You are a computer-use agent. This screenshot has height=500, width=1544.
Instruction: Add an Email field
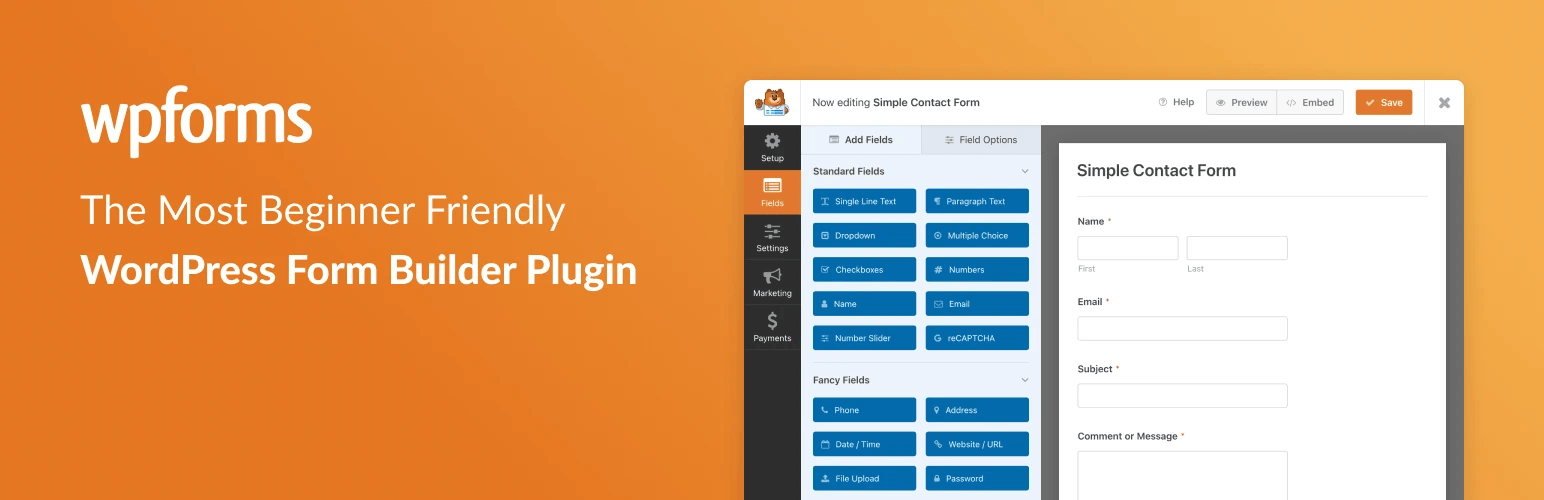tap(977, 303)
